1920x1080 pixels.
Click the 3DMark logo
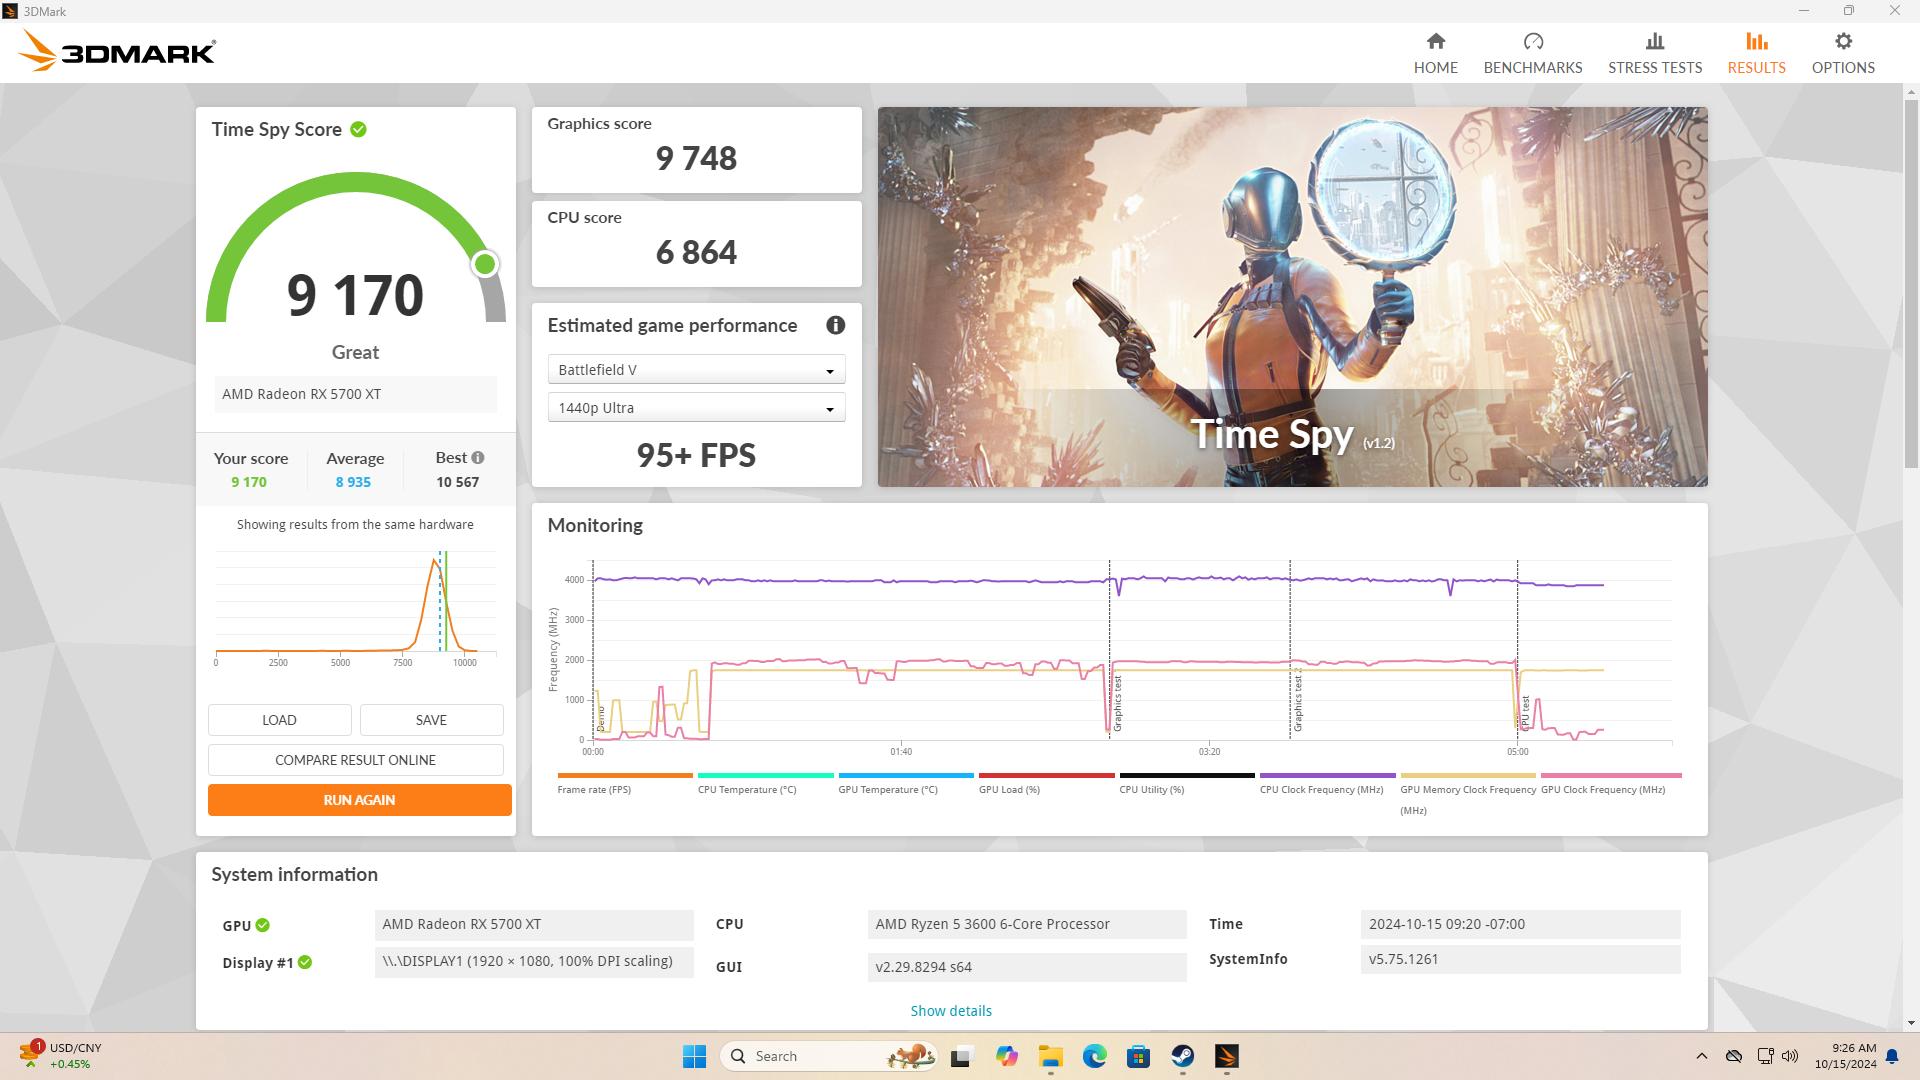(x=116, y=50)
